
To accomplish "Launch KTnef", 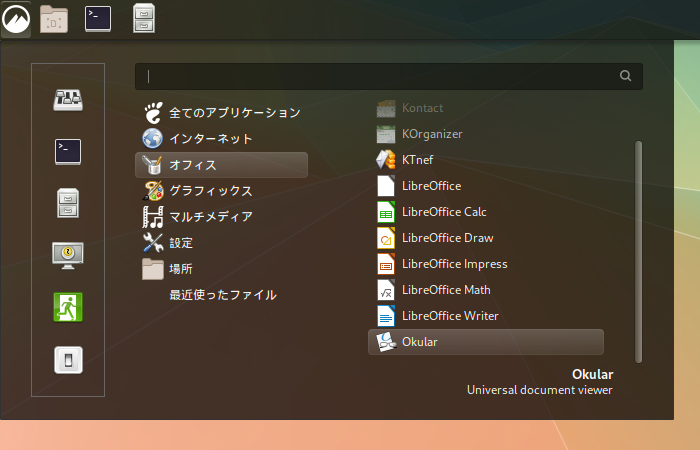I will 486,160.
